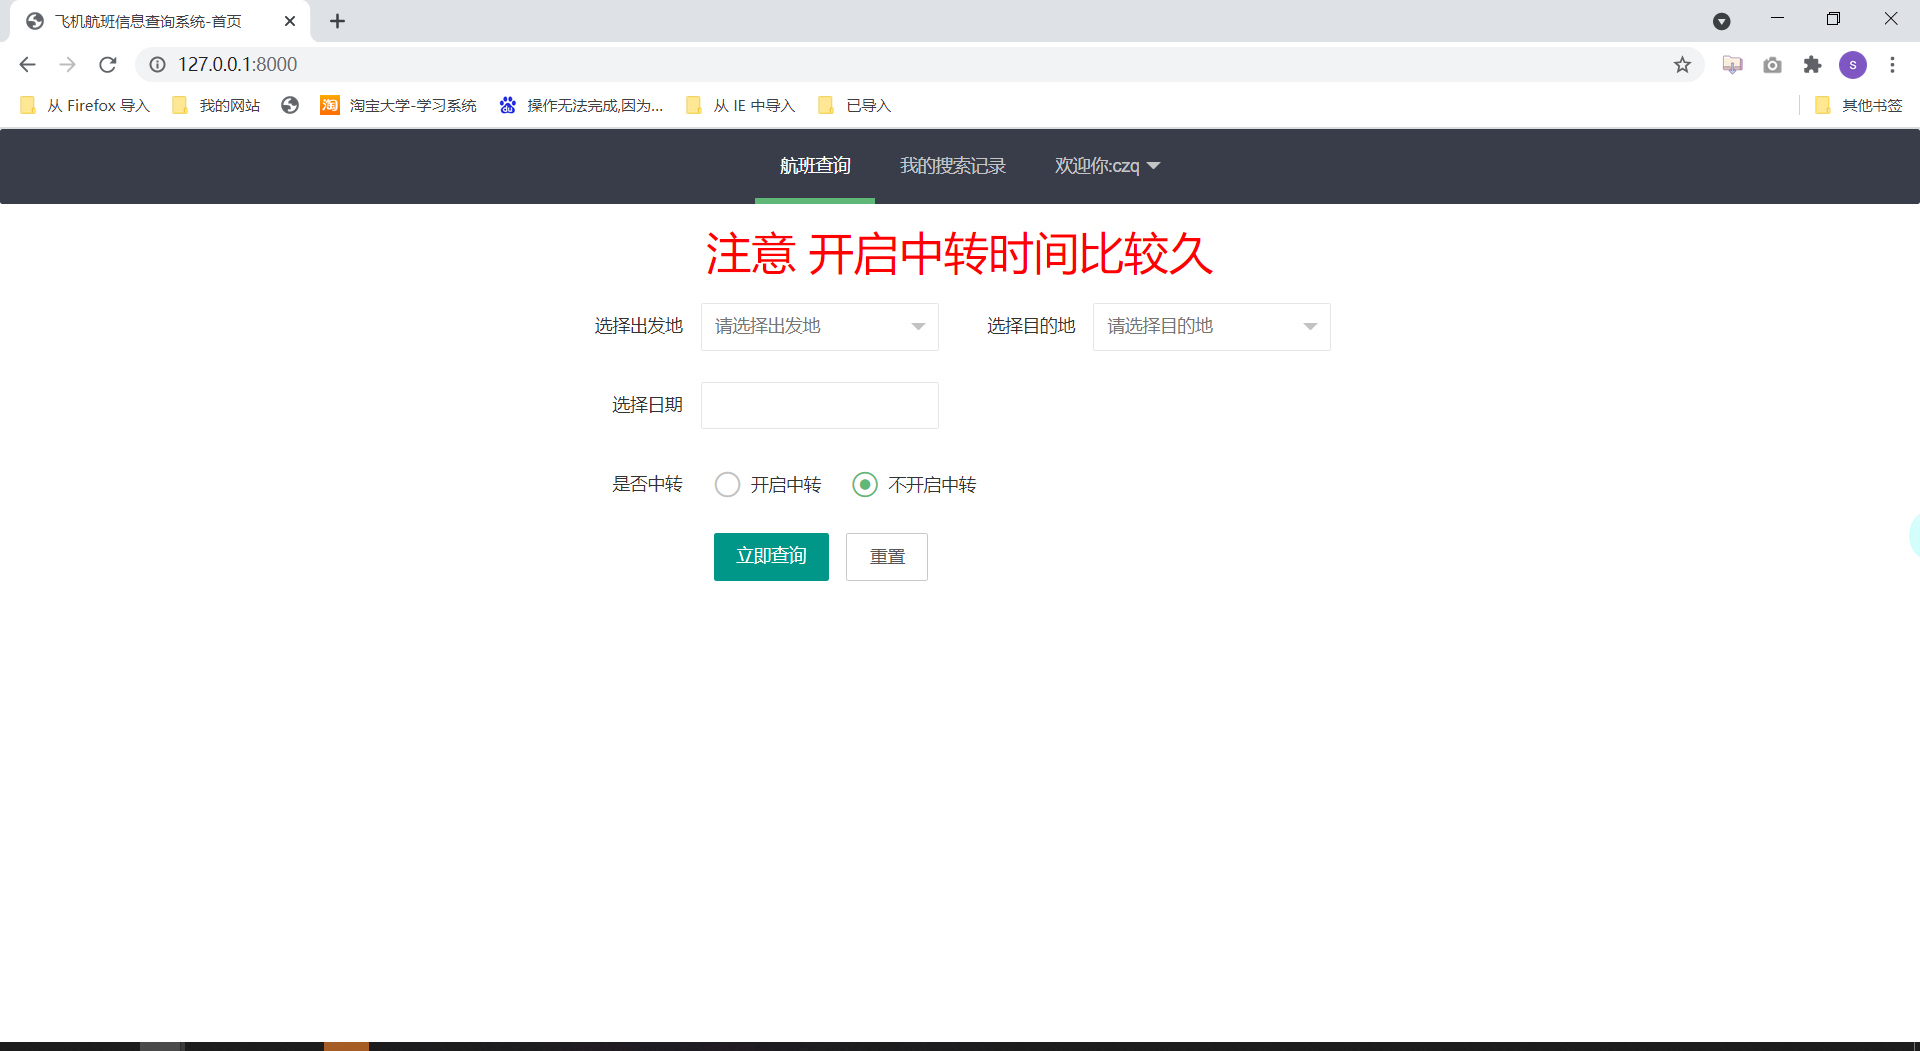The image size is (1920, 1051).
Task: View site information icon in address bar
Action: coord(157,64)
